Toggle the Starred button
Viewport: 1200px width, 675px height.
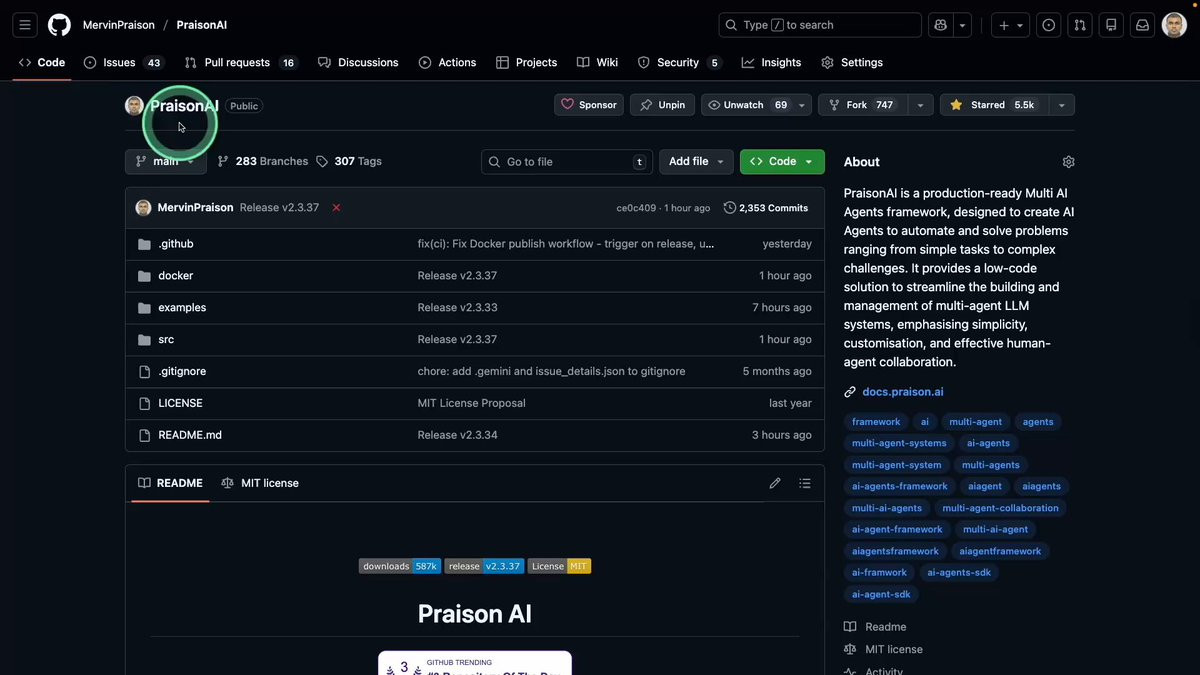[994, 105]
